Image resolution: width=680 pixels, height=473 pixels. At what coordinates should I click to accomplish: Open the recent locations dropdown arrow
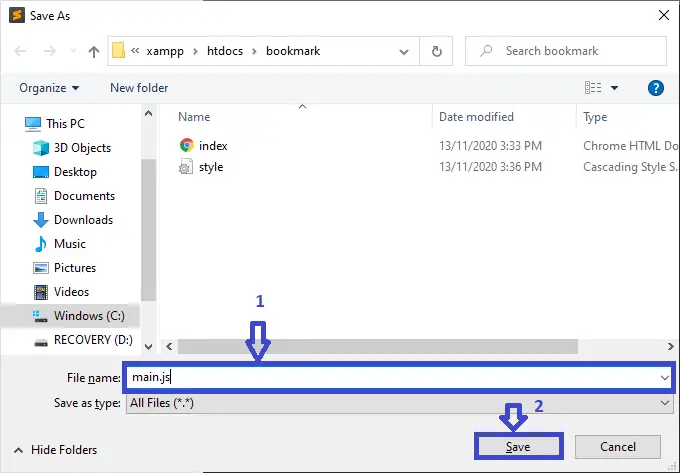pyautogui.click(x=73, y=51)
